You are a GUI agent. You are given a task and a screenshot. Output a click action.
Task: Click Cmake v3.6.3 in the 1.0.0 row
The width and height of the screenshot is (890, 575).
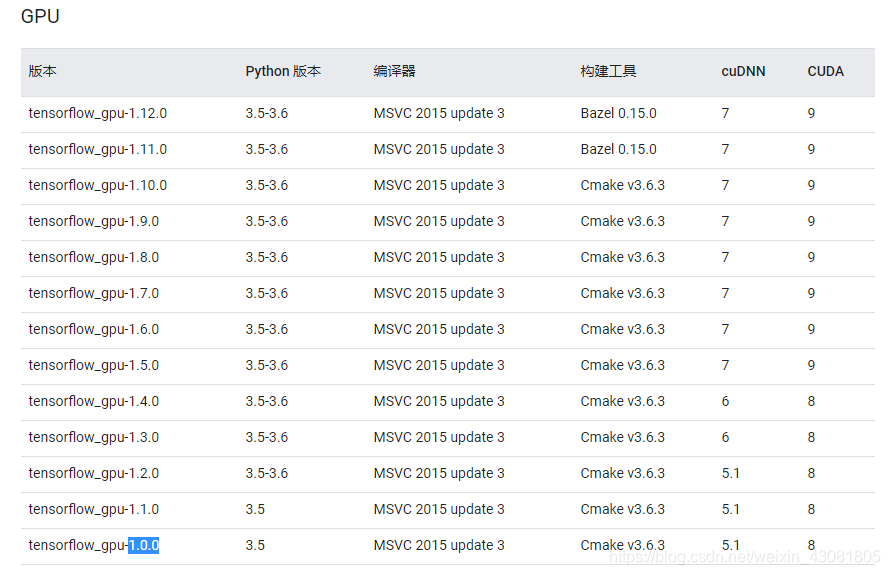tap(622, 545)
